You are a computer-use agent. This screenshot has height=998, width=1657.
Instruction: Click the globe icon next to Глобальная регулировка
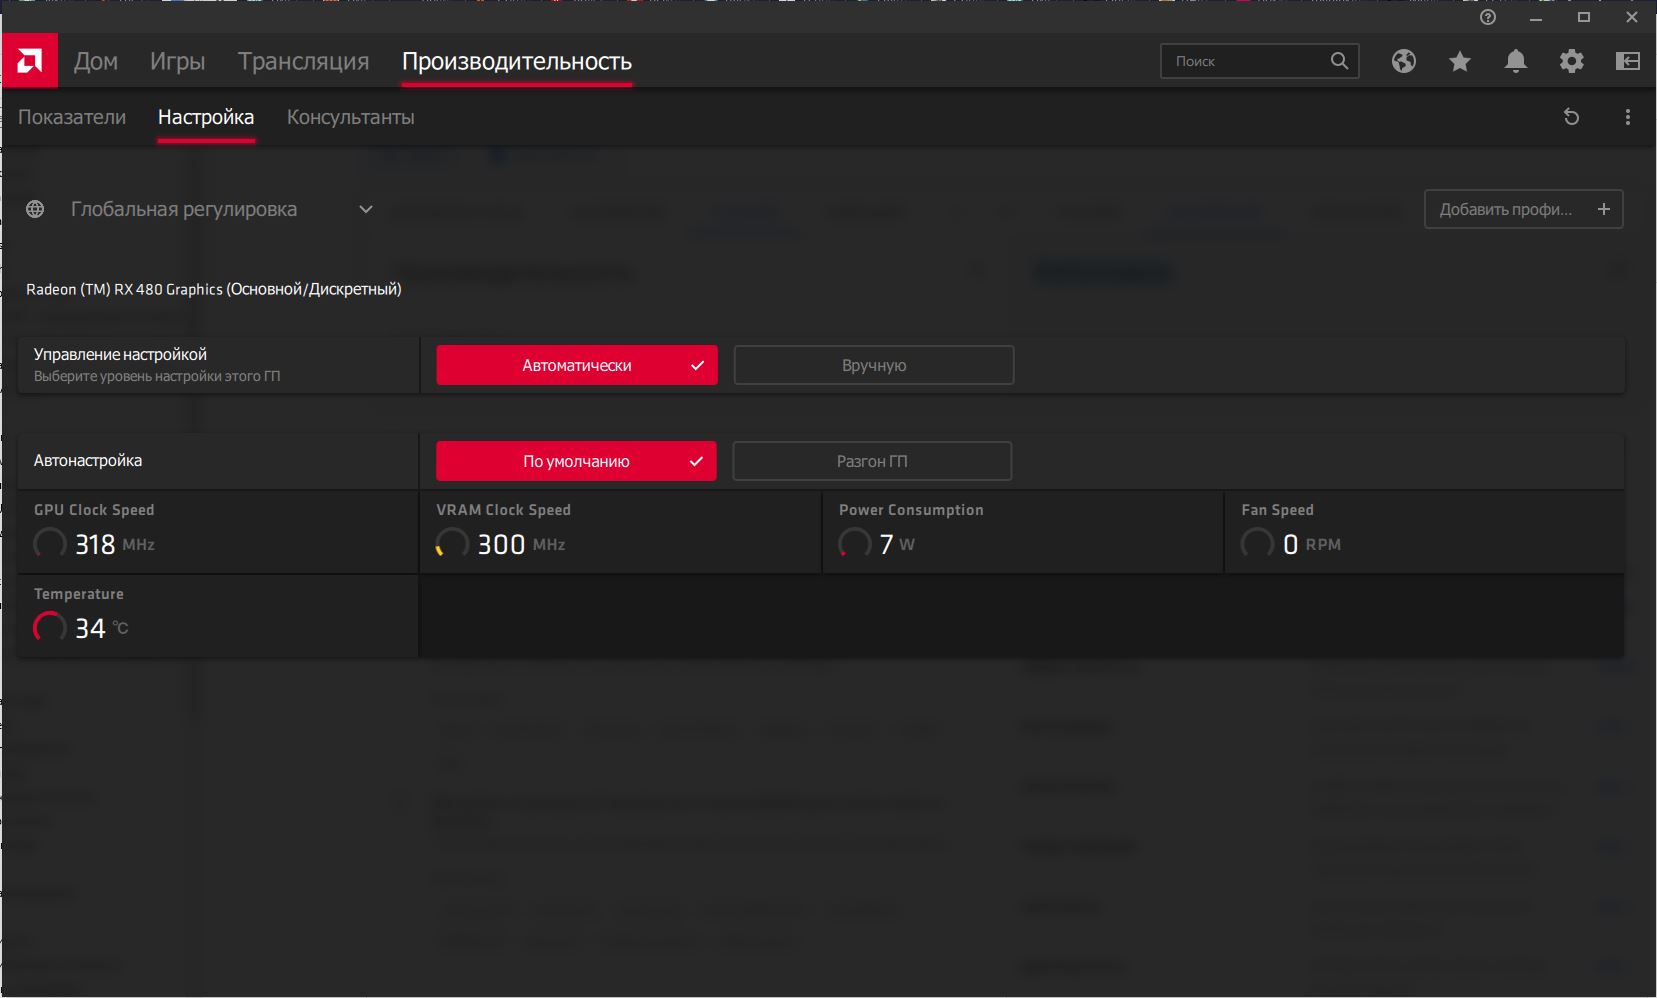(x=35, y=209)
